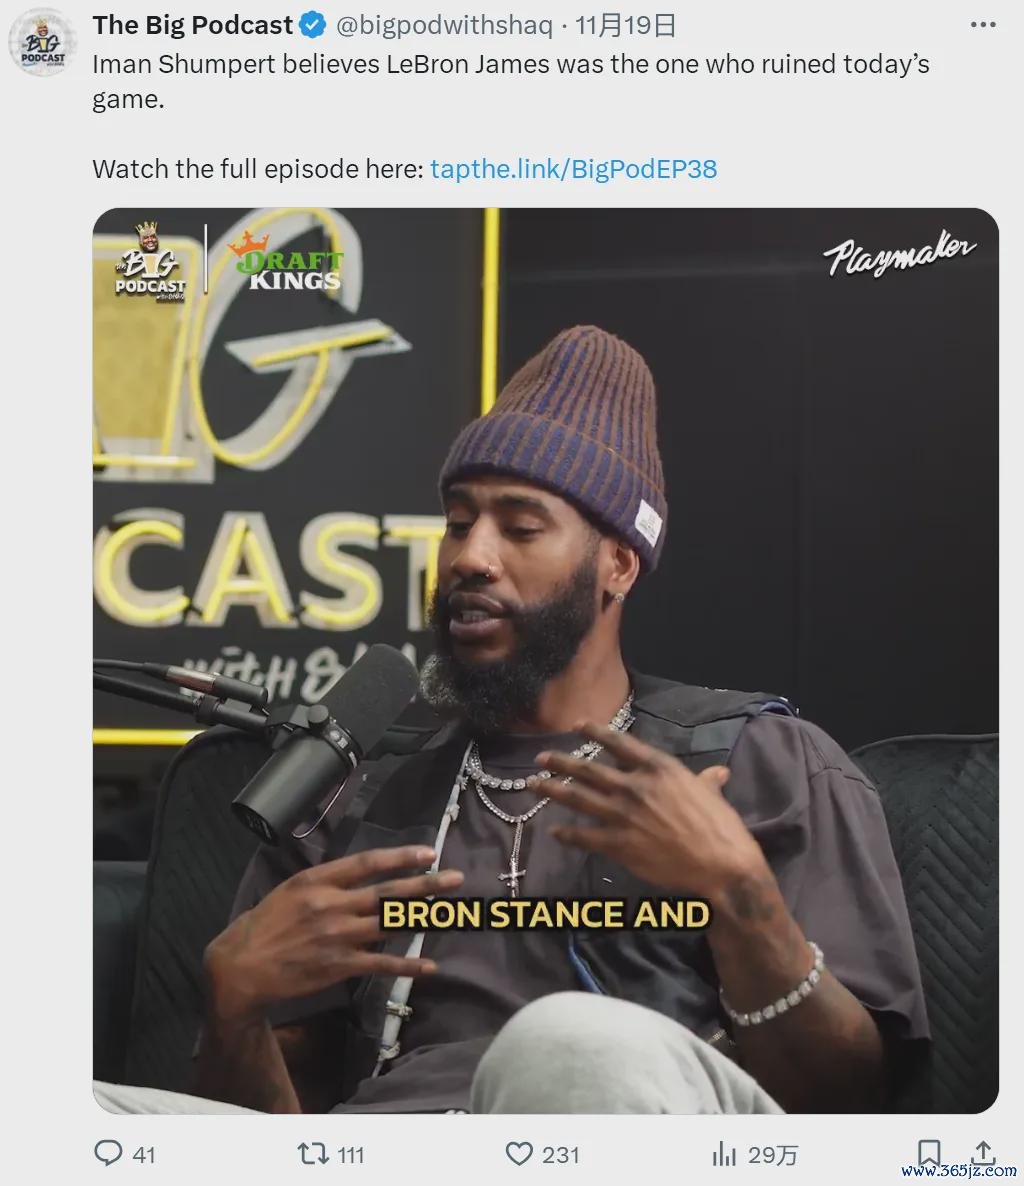Click the 41 replies count
This screenshot has width=1024, height=1186.
tap(144, 1155)
